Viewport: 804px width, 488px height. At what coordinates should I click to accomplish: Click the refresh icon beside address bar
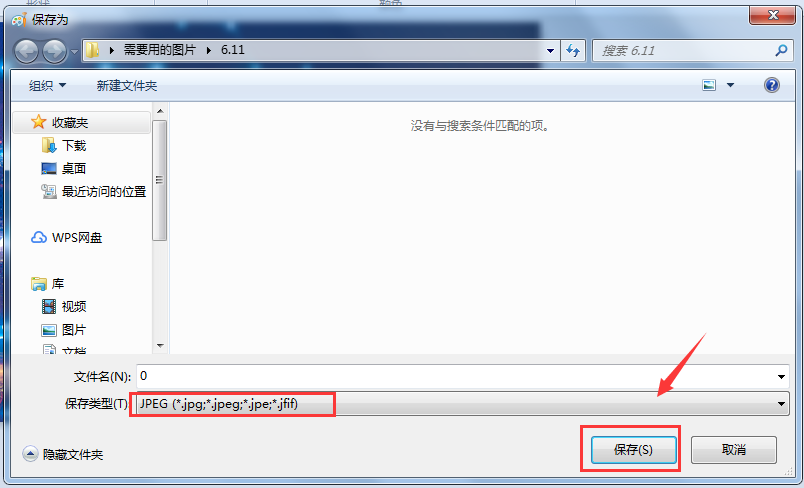point(573,50)
